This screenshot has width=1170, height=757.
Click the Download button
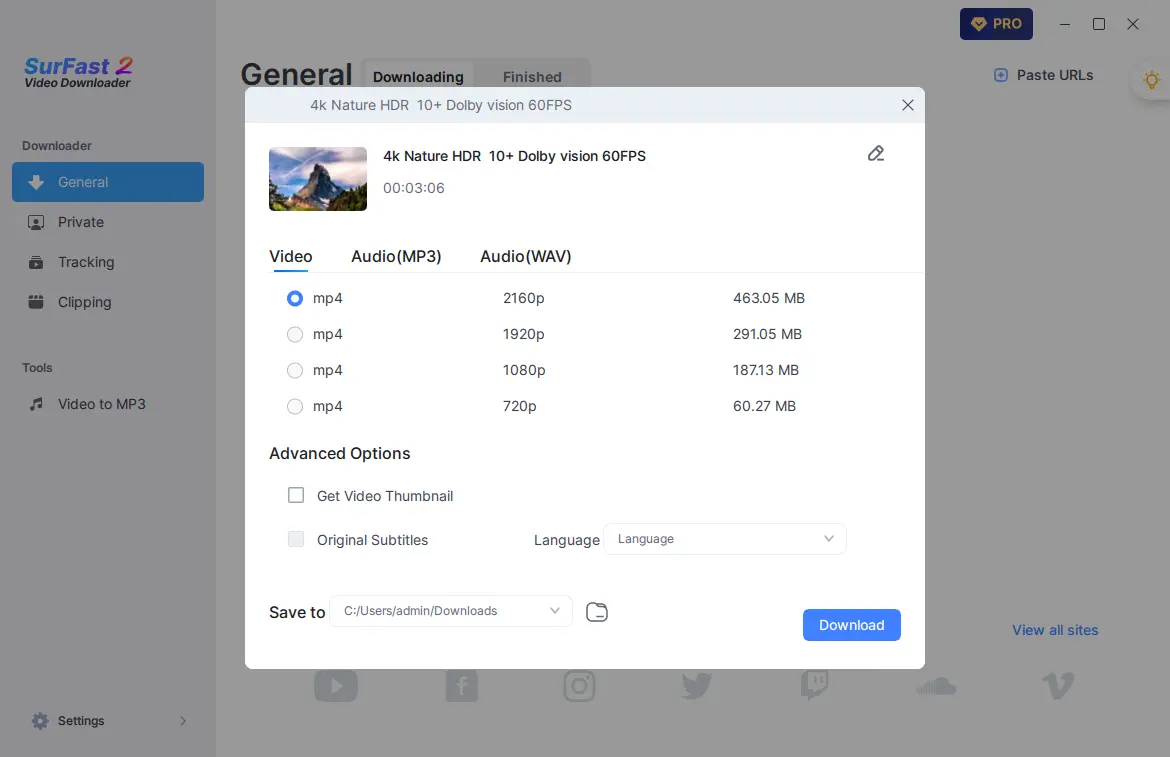pos(851,625)
